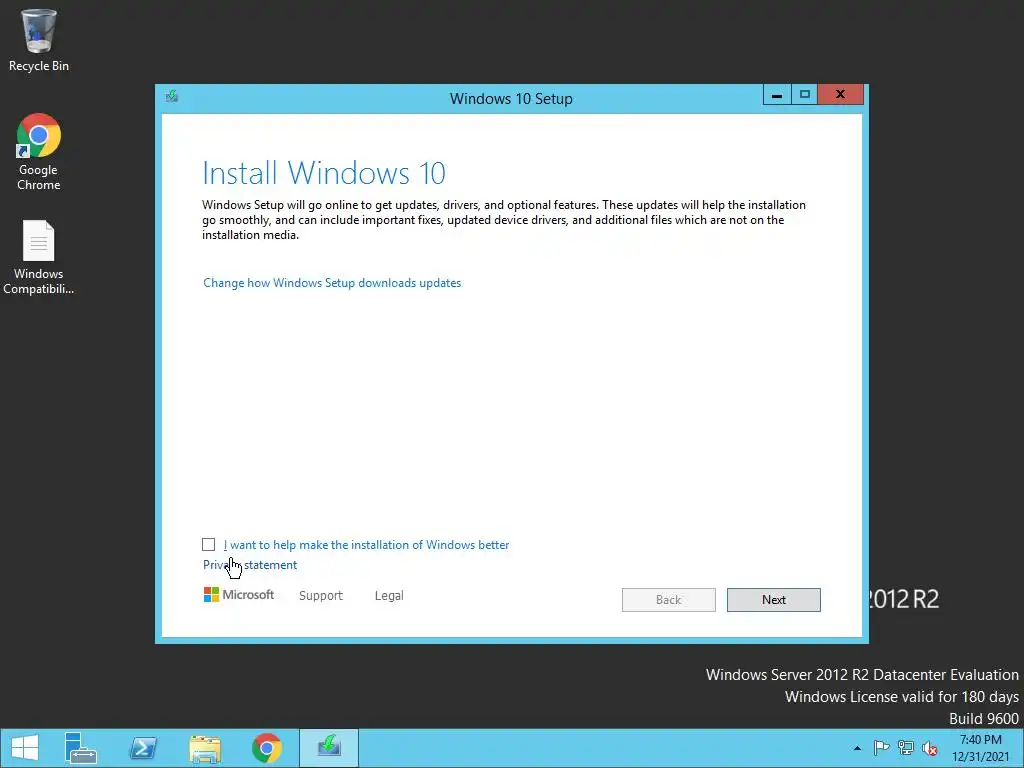The width and height of the screenshot is (1024, 768).
Task: Close the Windows 10 Setup window
Action: pyautogui.click(x=840, y=95)
